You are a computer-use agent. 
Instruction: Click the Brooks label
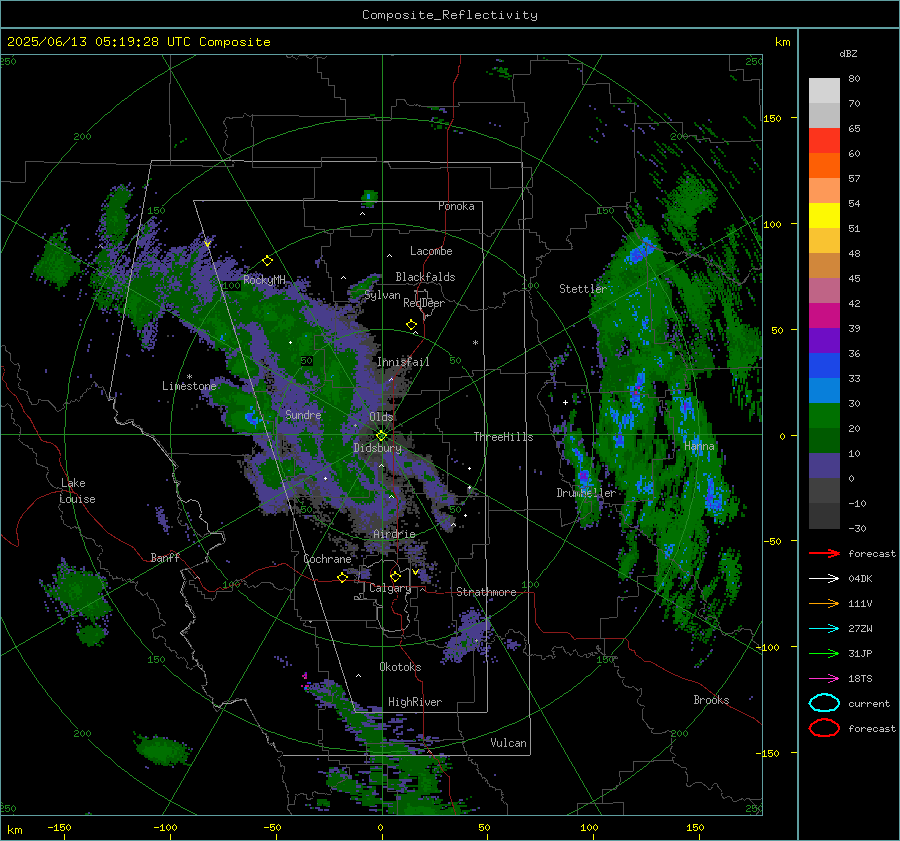point(711,700)
